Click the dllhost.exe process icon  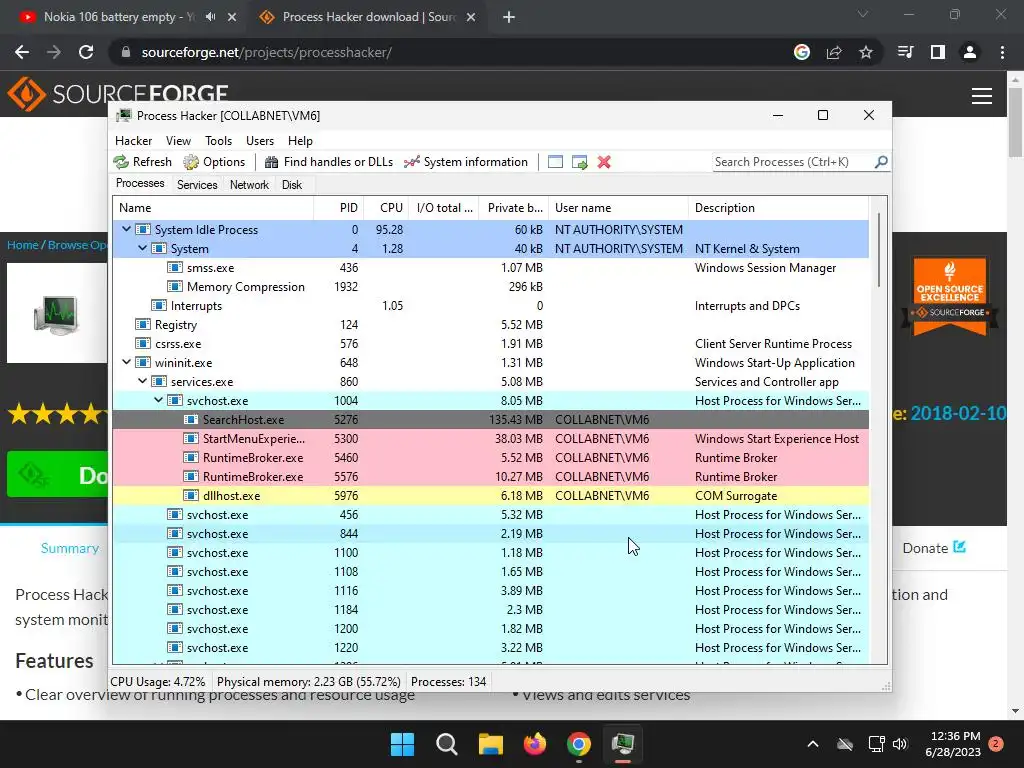(191, 496)
